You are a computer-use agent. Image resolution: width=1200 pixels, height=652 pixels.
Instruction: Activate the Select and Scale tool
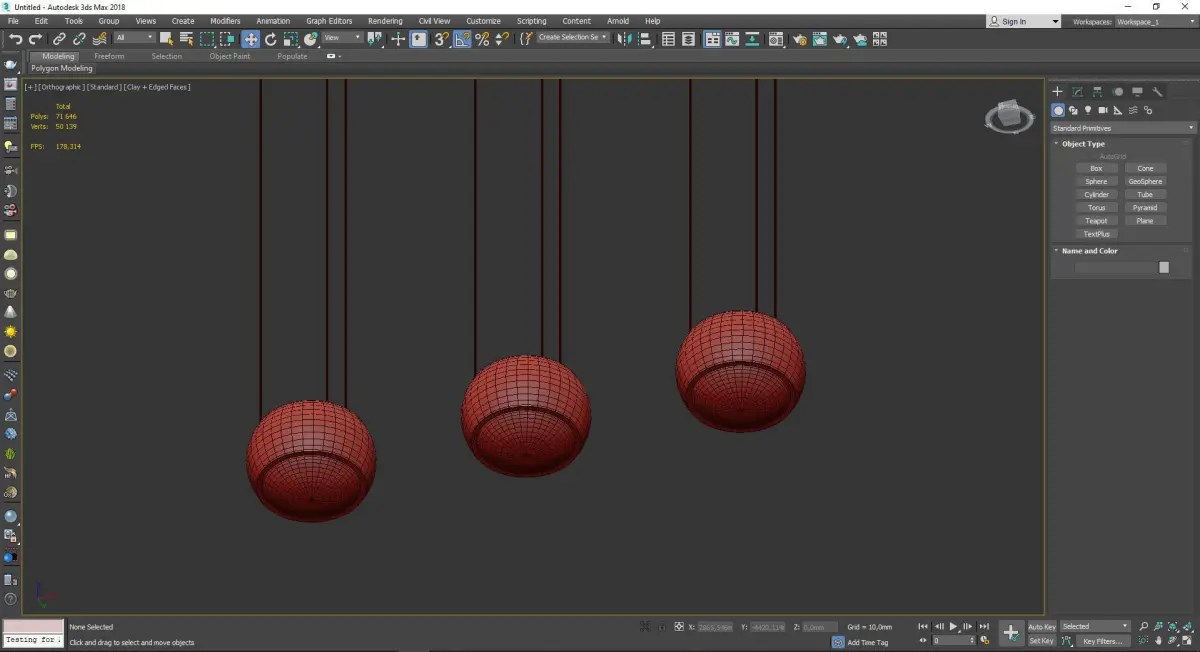pyautogui.click(x=290, y=39)
